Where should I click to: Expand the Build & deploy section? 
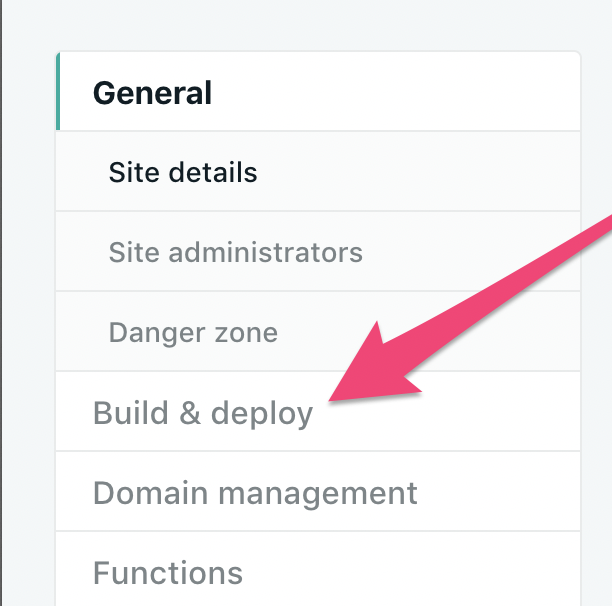point(203,412)
